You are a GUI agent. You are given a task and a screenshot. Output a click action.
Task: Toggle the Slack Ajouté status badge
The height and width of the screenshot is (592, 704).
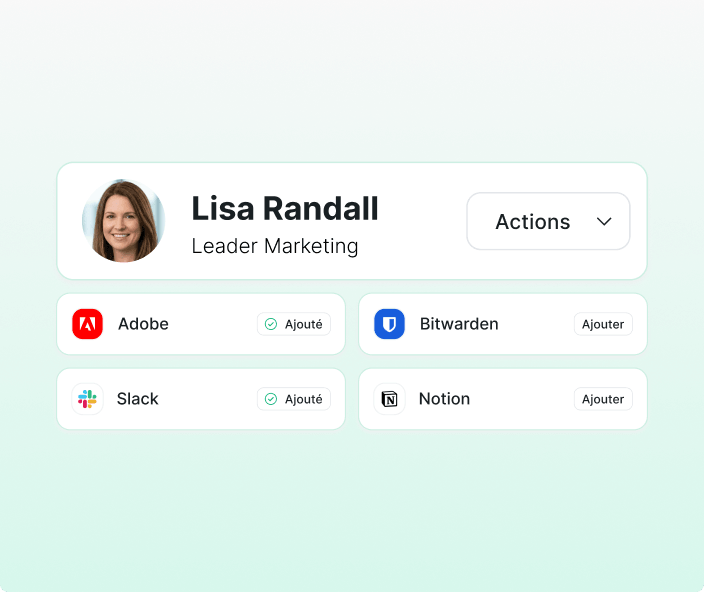294,399
